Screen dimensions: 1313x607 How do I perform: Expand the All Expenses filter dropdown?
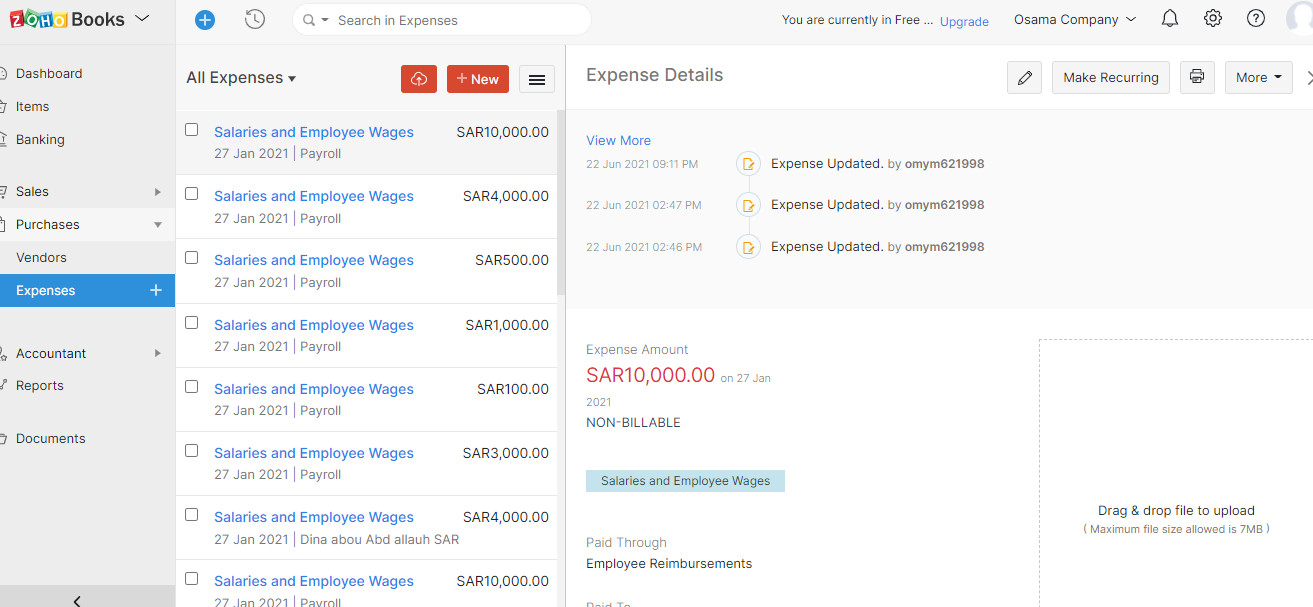tap(241, 78)
